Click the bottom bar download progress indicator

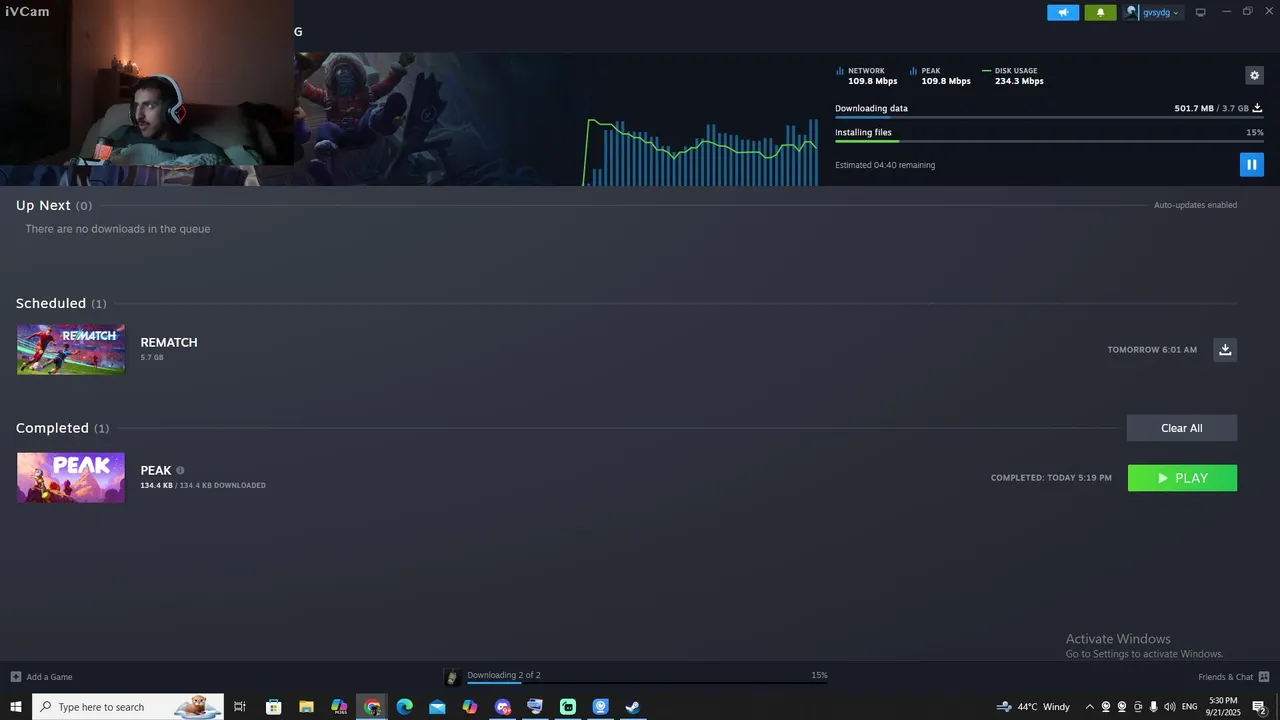647,684
